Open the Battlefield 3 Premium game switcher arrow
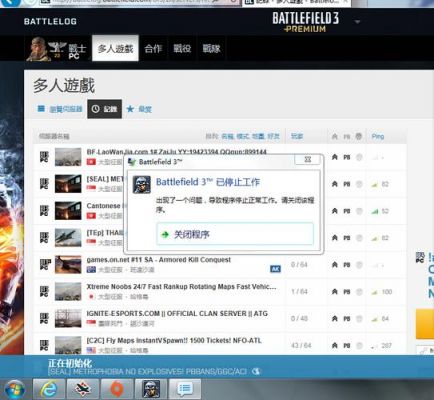434x400 pixels. click(357, 22)
